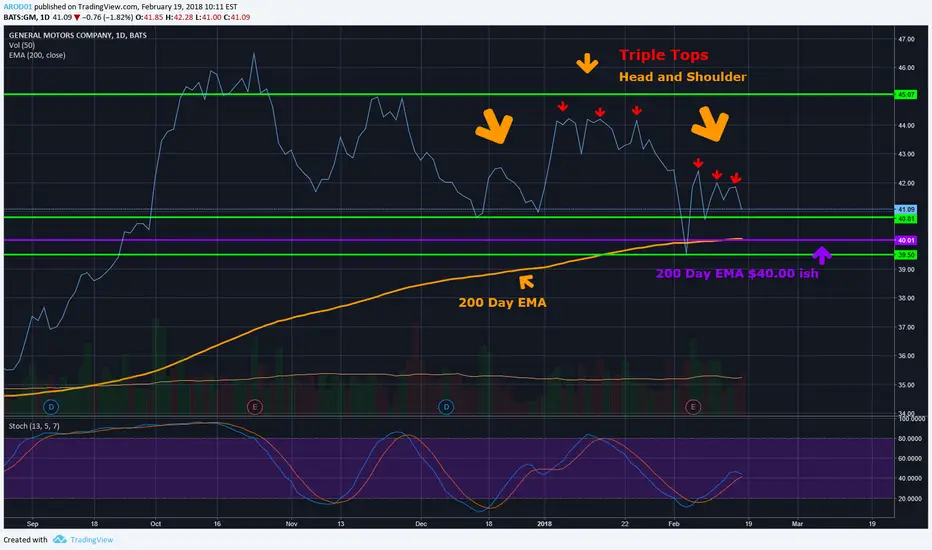
Task: Click the Vol (50) indicator legend
Action: click(x=21, y=45)
